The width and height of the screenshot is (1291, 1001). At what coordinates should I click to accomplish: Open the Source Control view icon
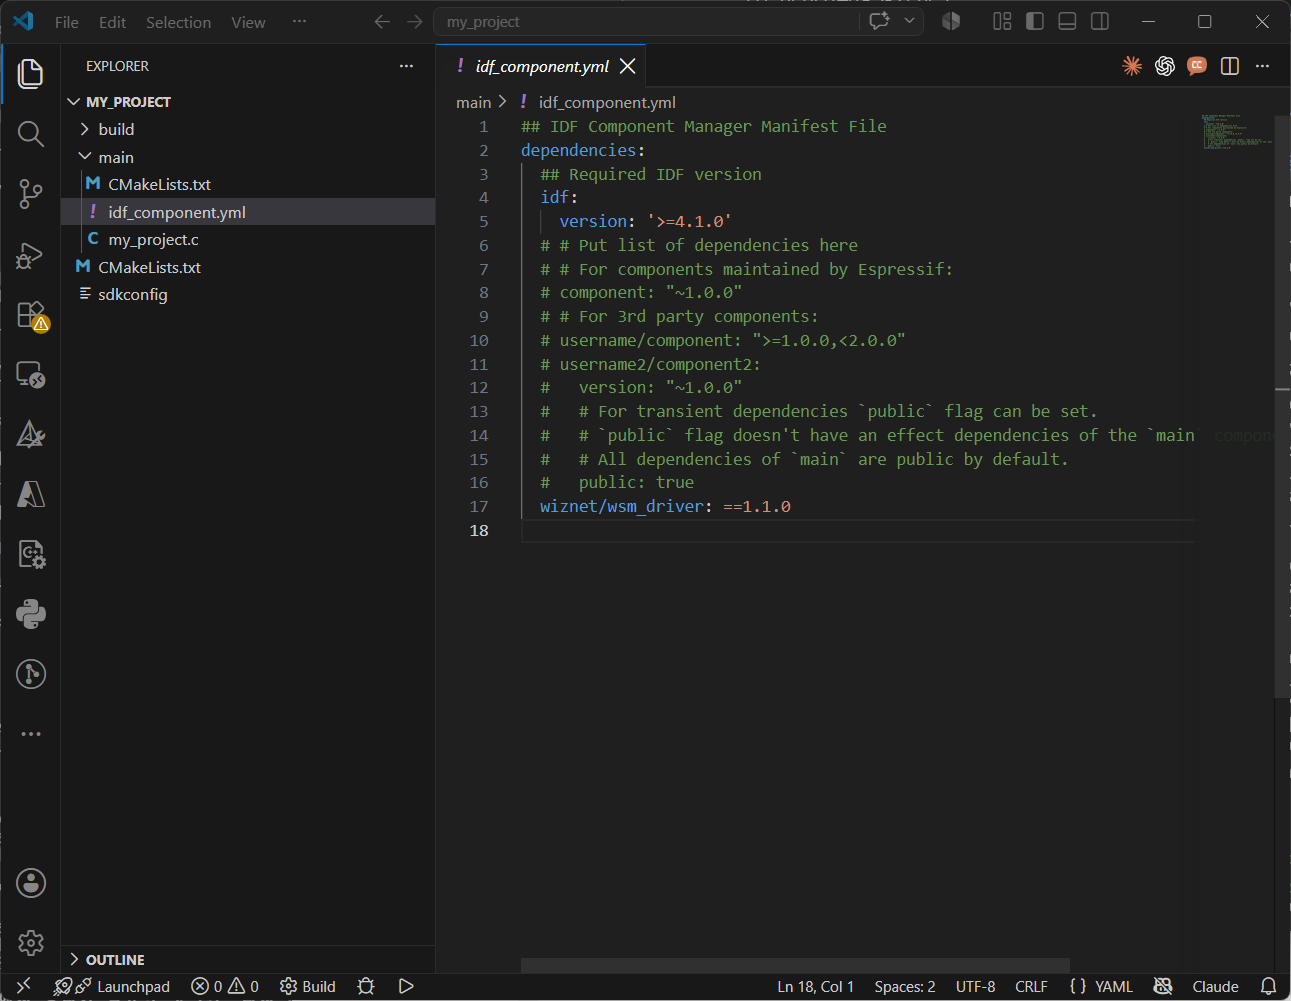pos(31,194)
